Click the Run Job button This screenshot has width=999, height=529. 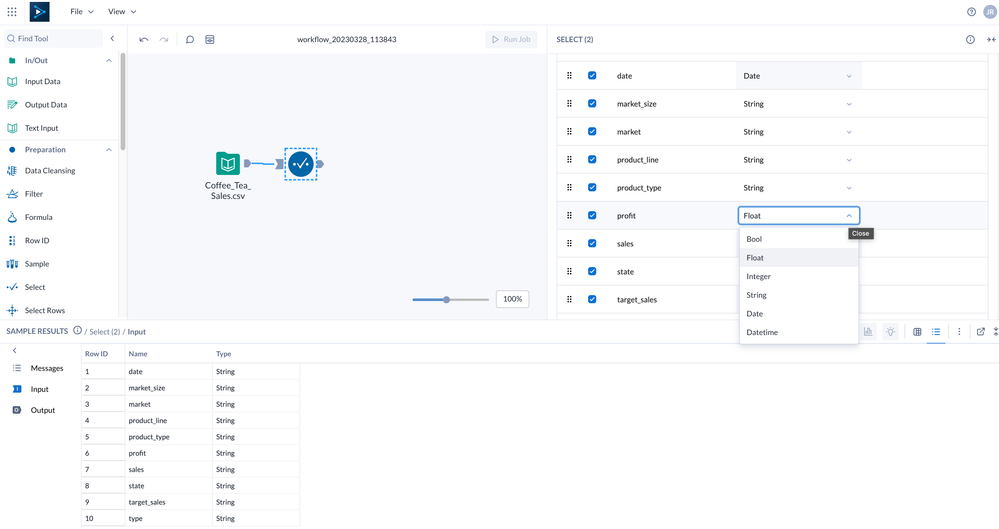511,40
